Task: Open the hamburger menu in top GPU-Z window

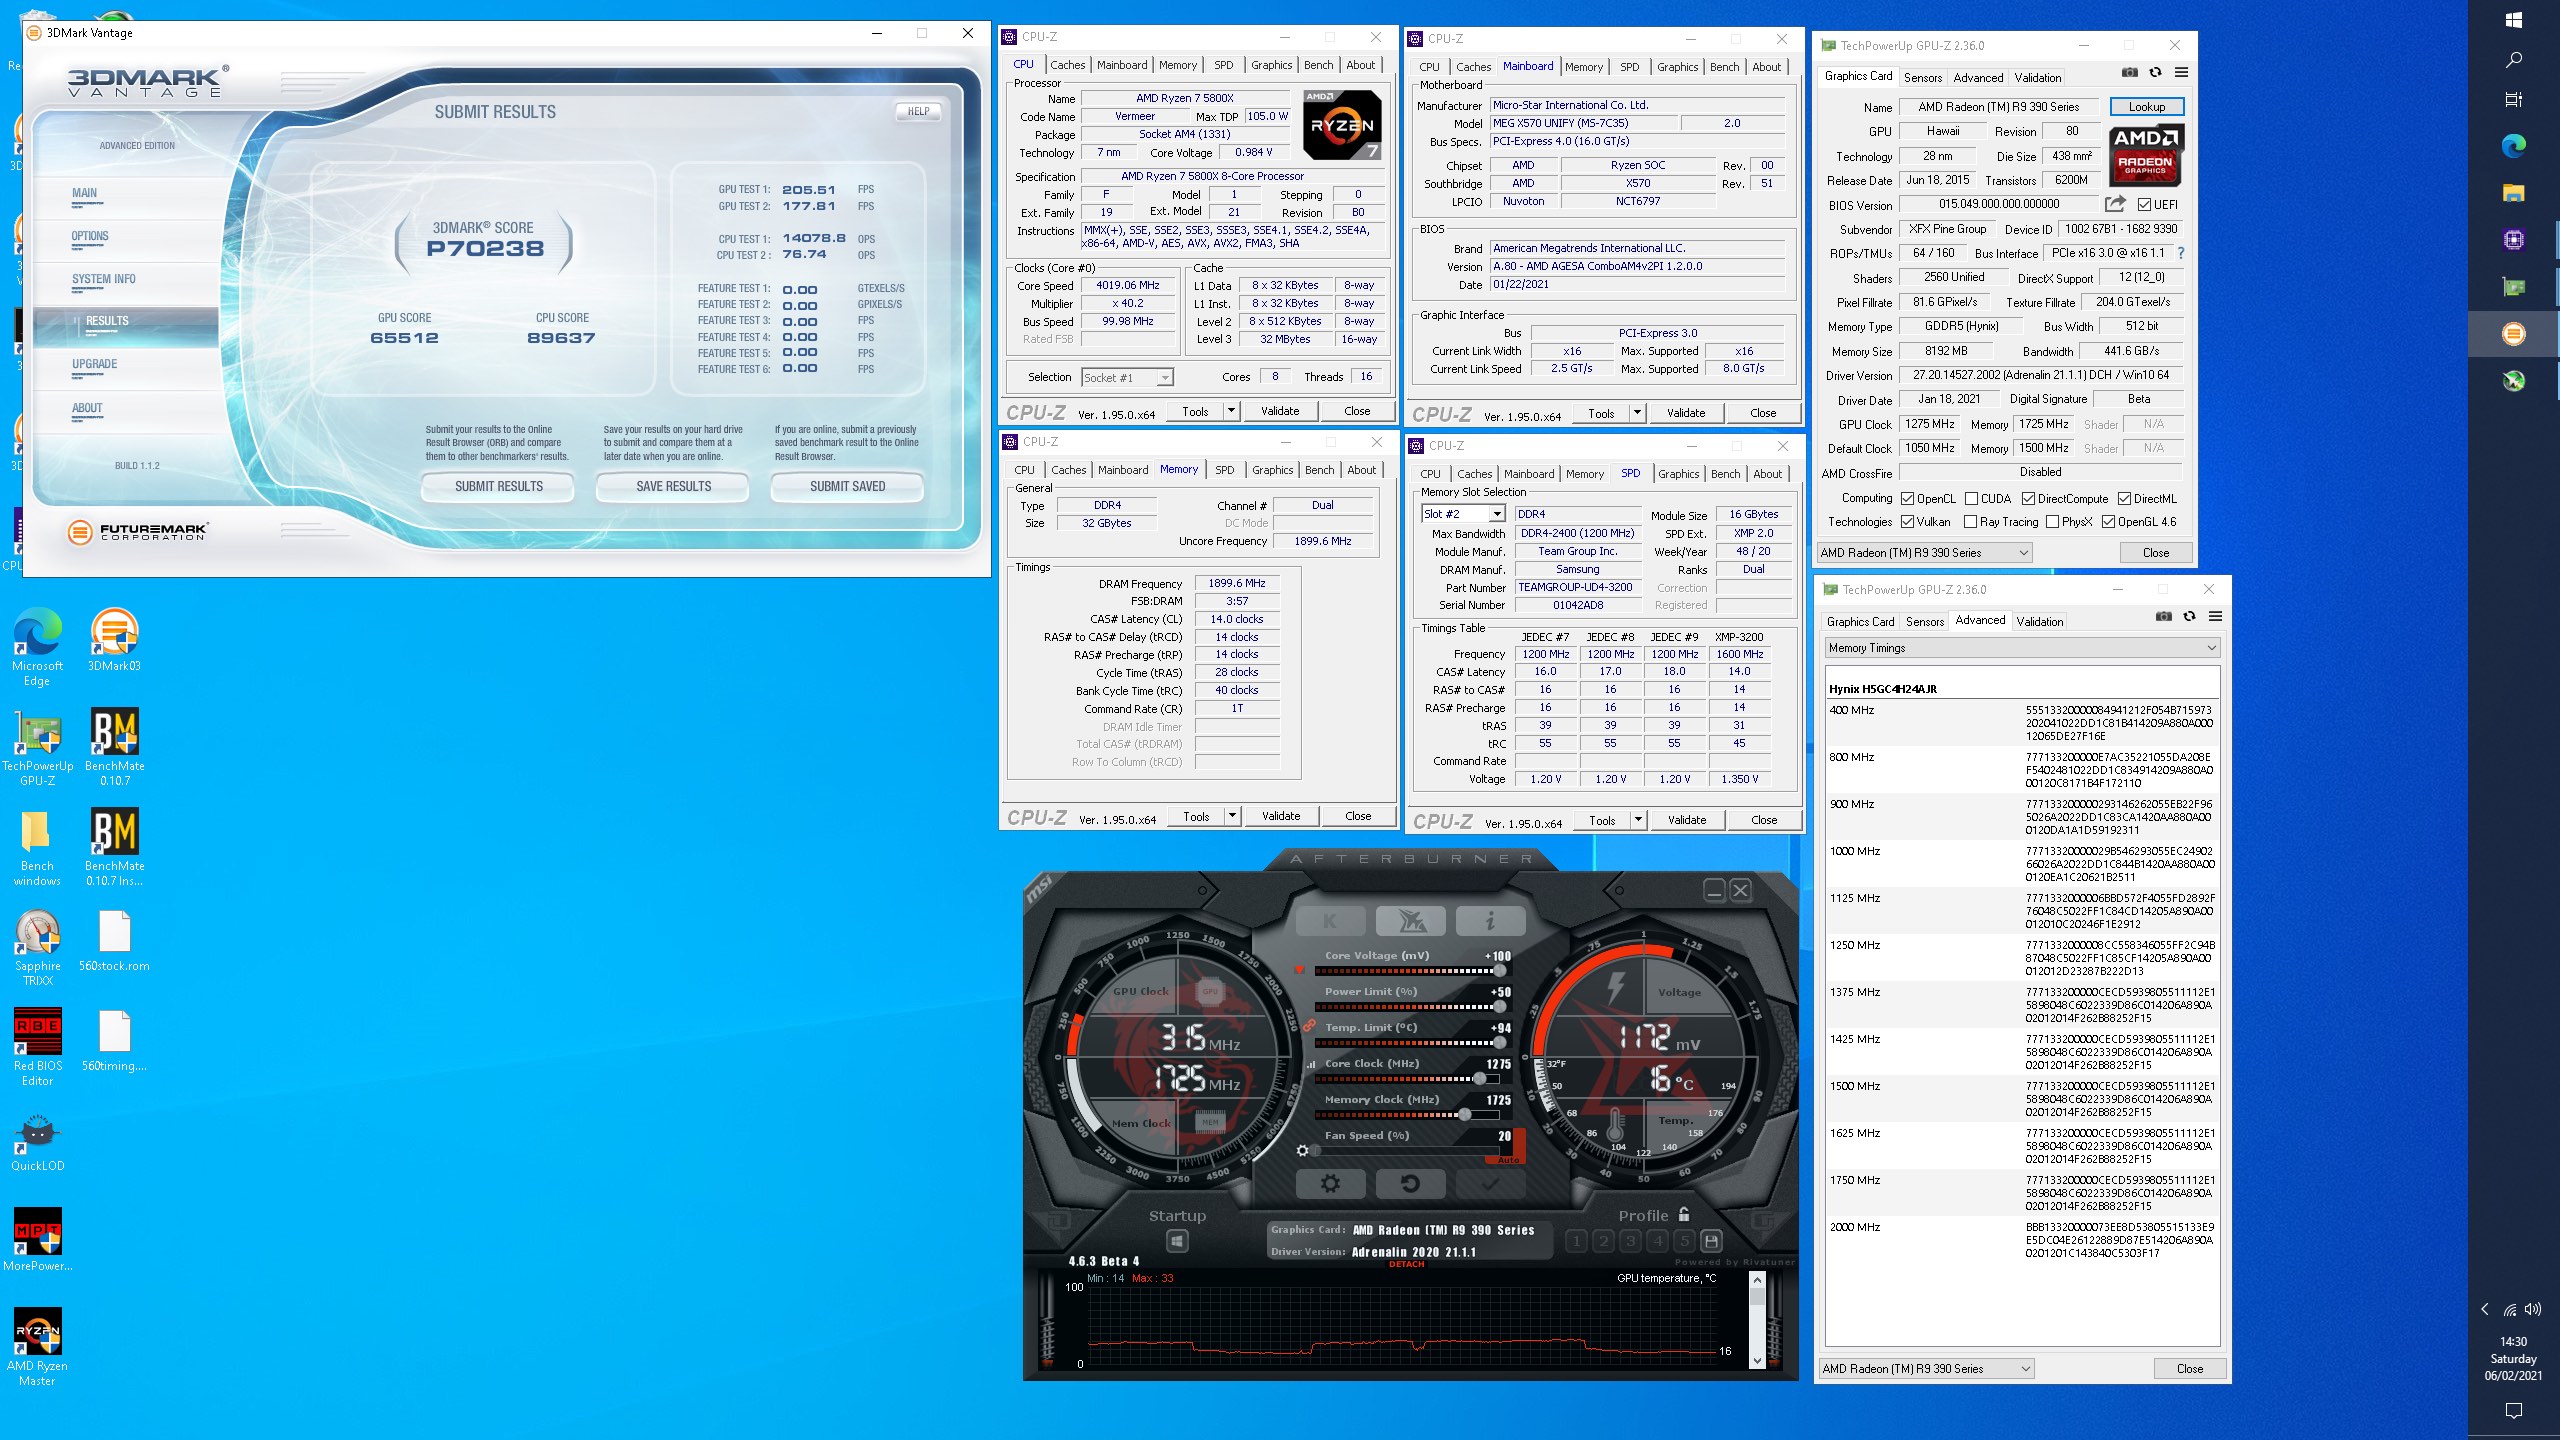Action: point(2181,72)
